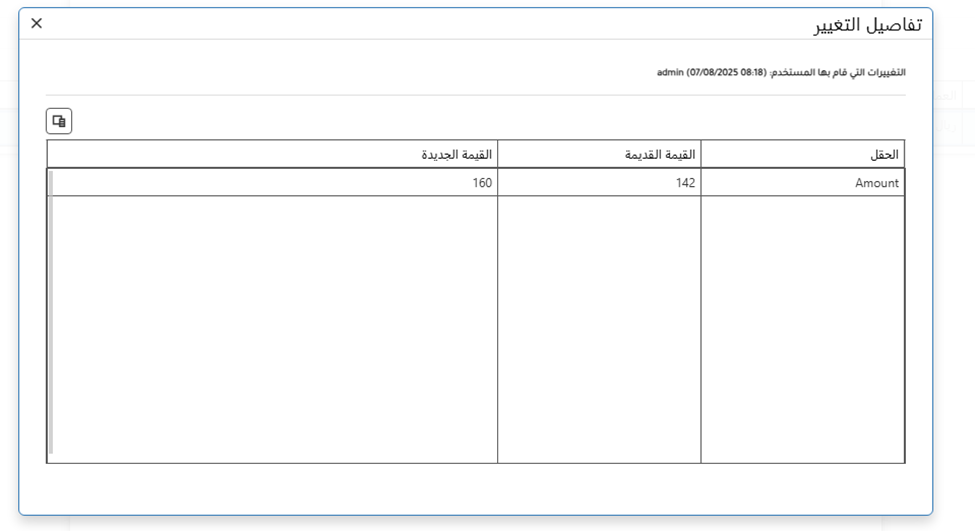Click the separator line under user info

click(475, 95)
